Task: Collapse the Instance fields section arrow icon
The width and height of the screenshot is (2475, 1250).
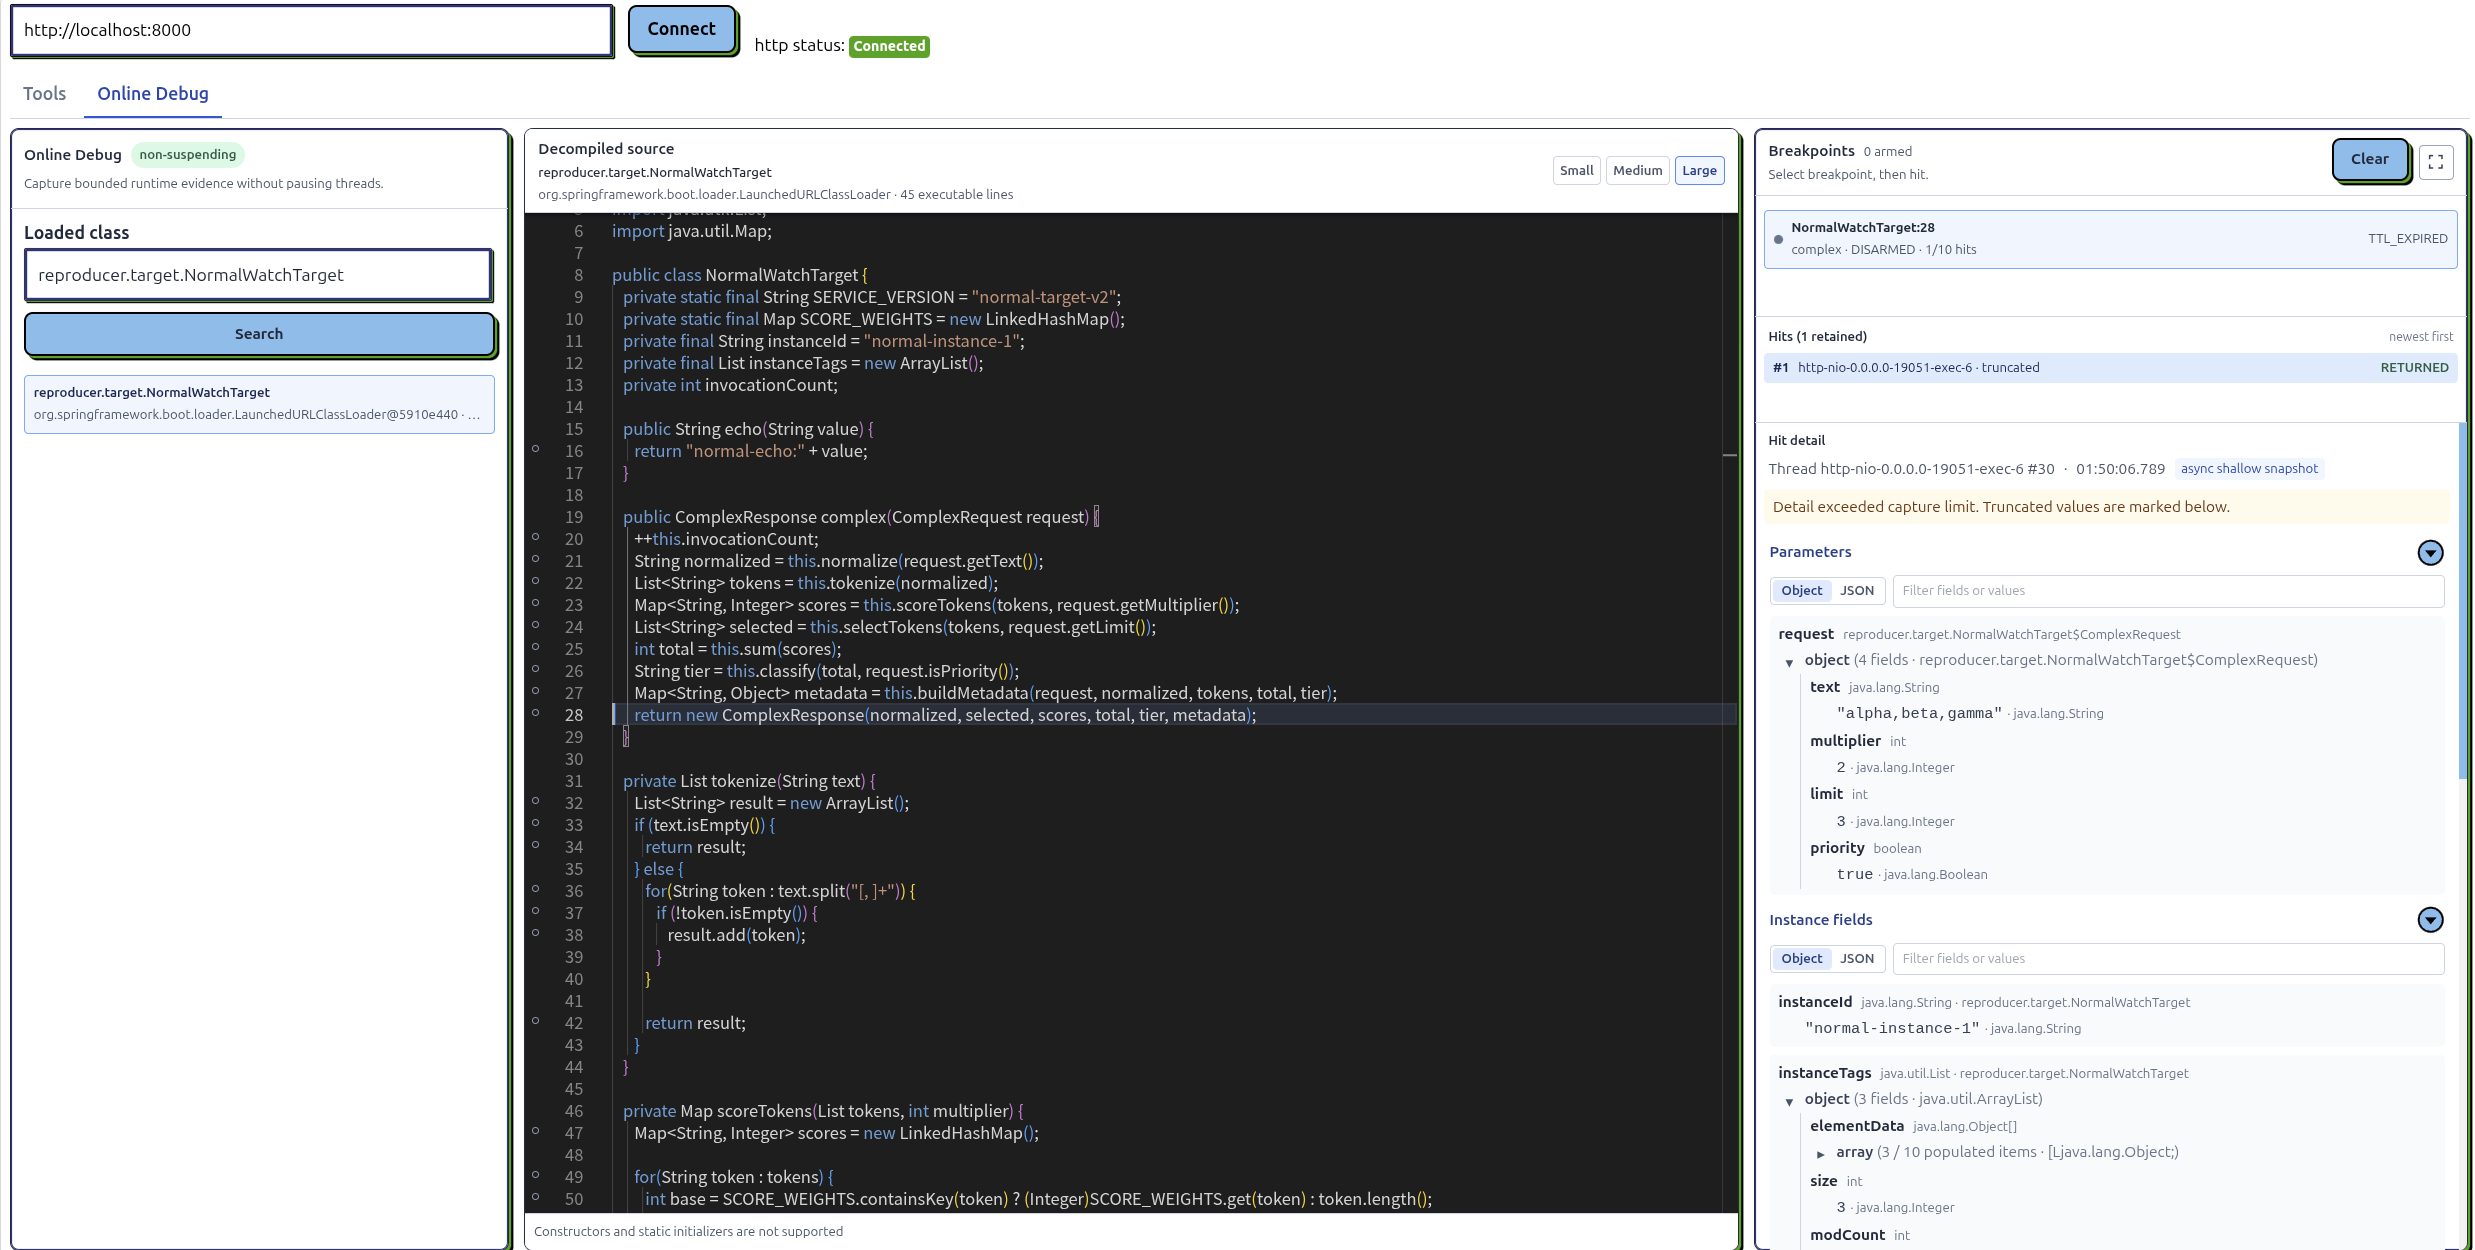Action: coord(2430,920)
